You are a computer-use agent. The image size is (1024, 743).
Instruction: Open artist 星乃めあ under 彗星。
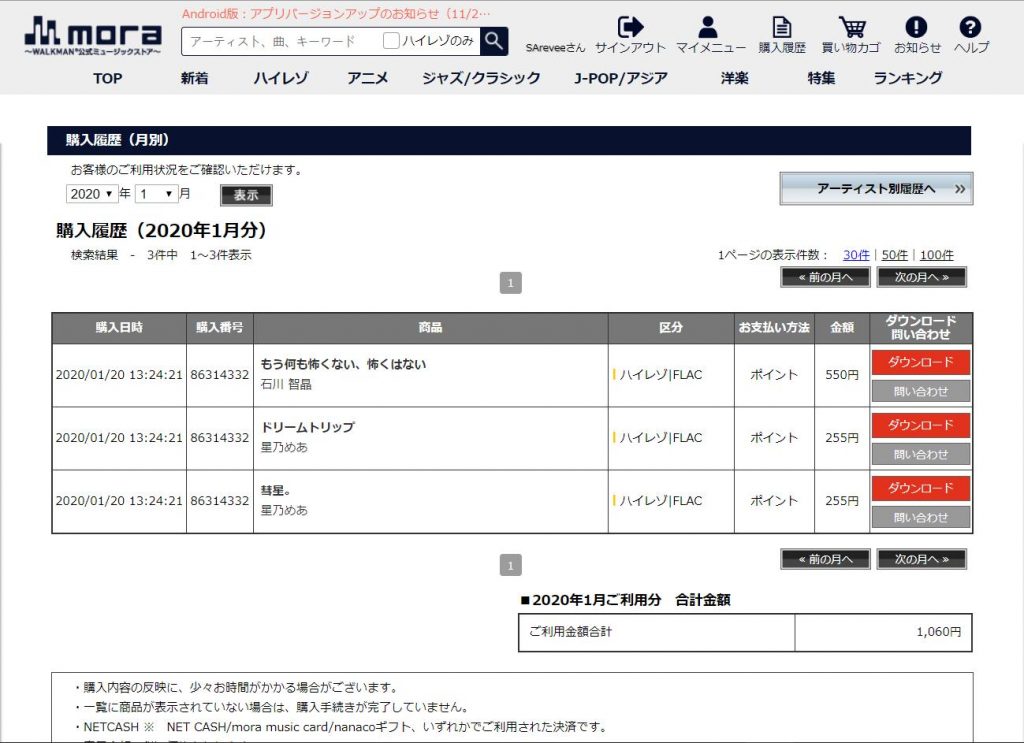284,509
